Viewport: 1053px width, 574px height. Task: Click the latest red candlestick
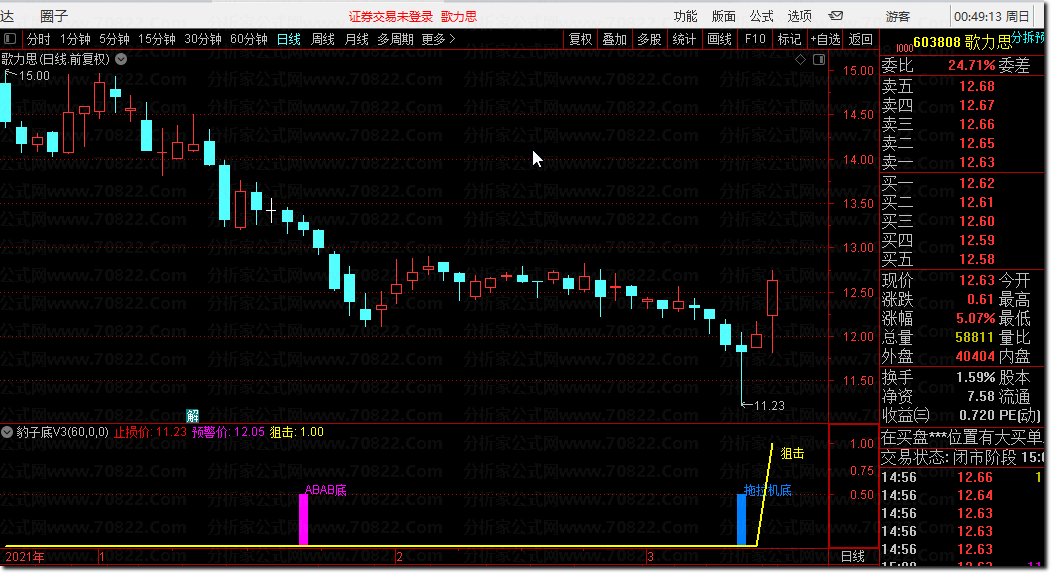(772, 299)
